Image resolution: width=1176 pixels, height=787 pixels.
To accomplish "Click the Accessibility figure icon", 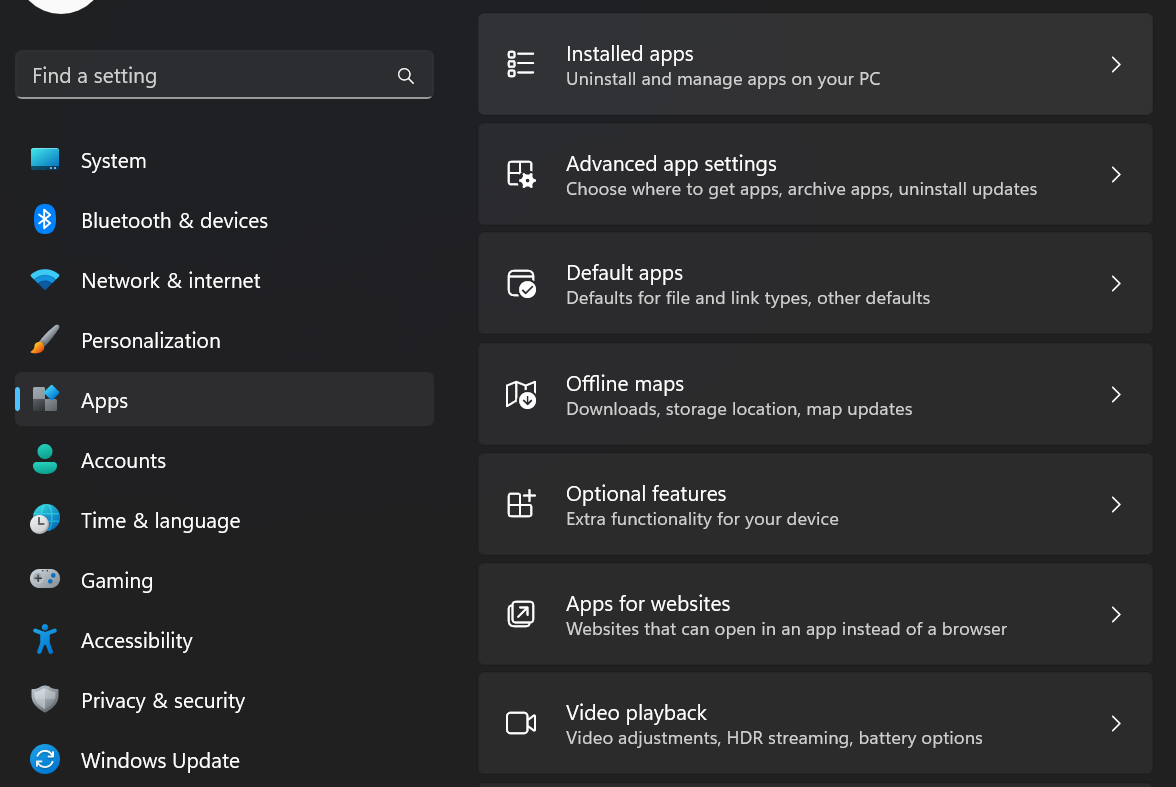I will 45,640.
